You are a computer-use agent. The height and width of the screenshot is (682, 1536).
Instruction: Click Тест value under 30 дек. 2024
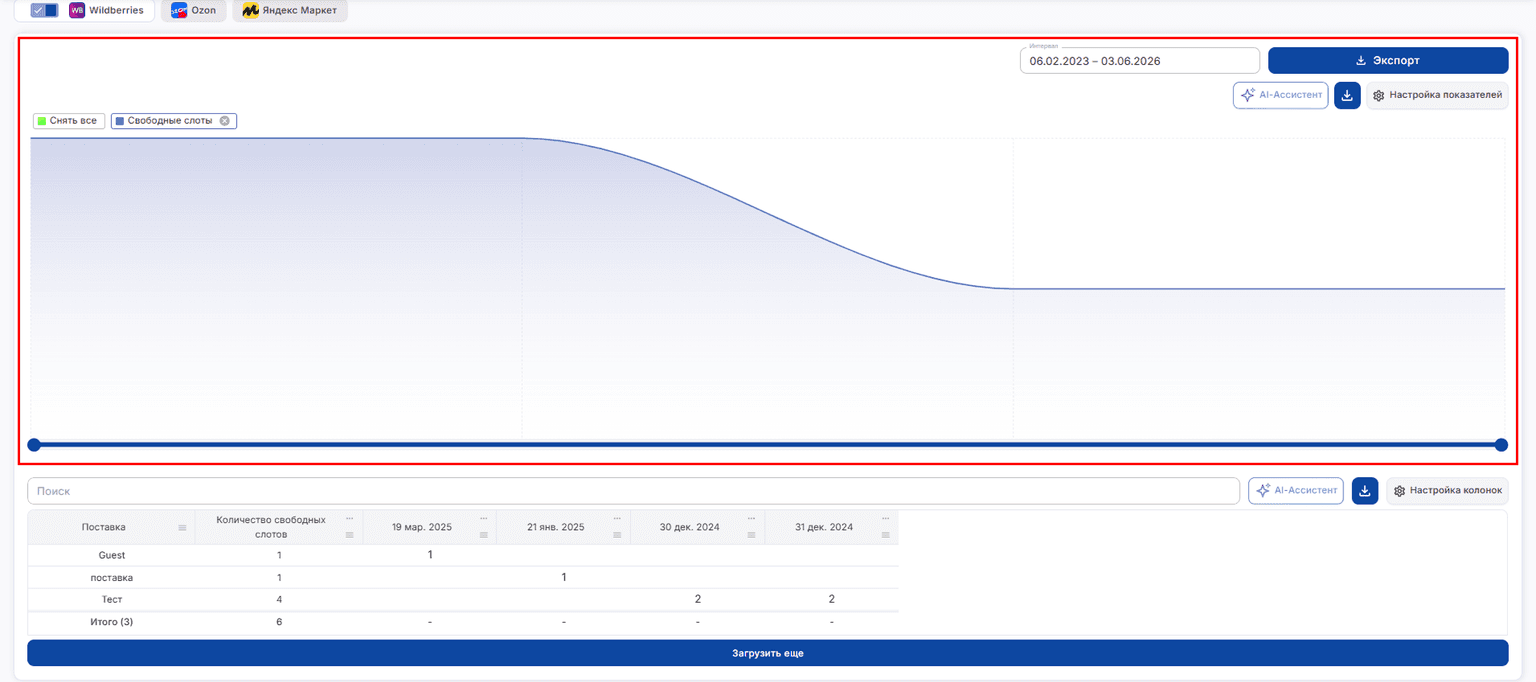pyautogui.click(x=698, y=599)
